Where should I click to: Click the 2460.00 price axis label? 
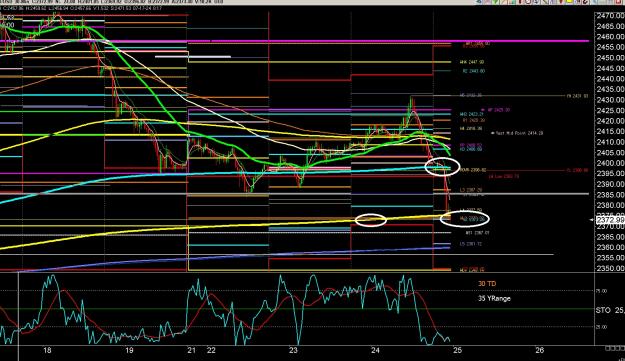point(611,37)
